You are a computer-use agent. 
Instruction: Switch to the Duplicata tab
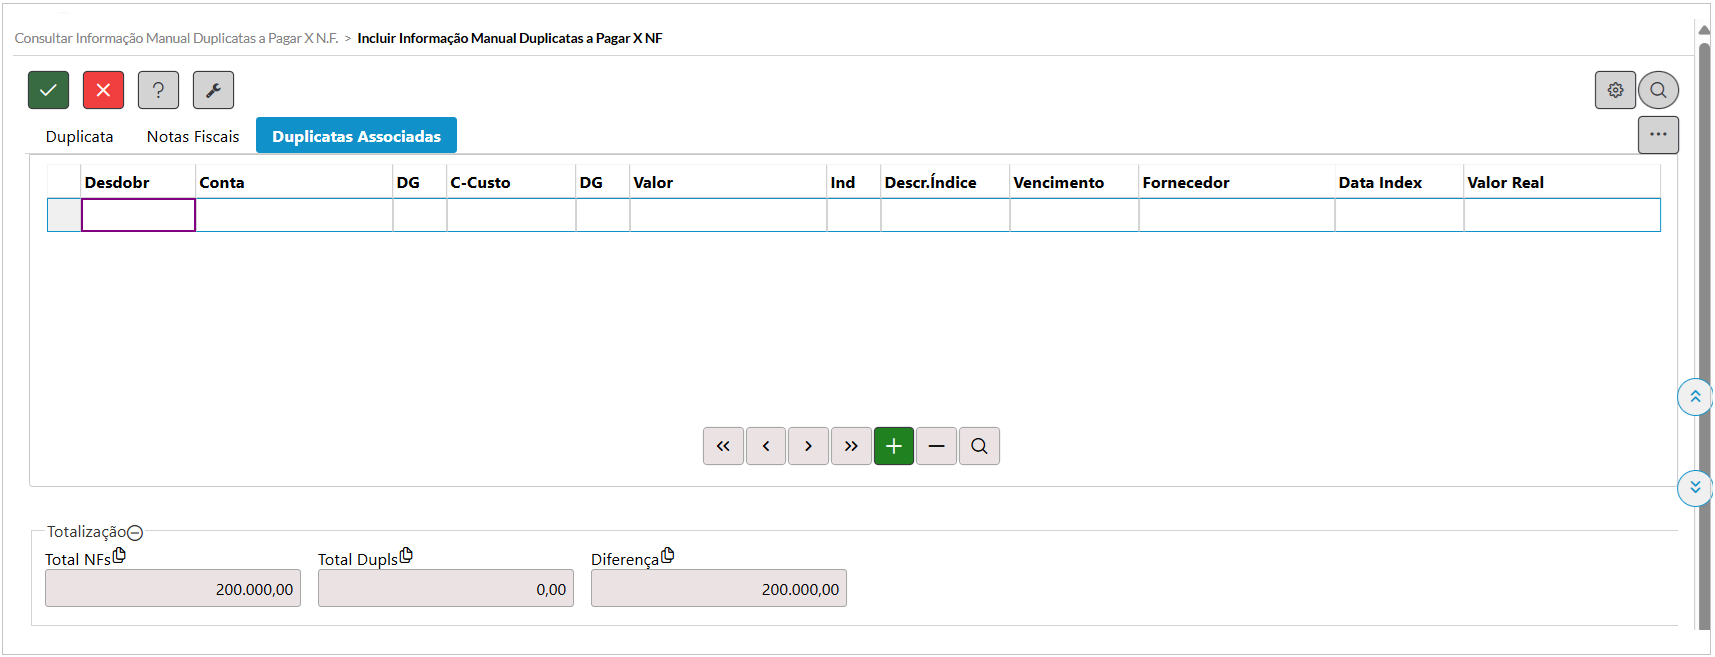pos(79,136)
